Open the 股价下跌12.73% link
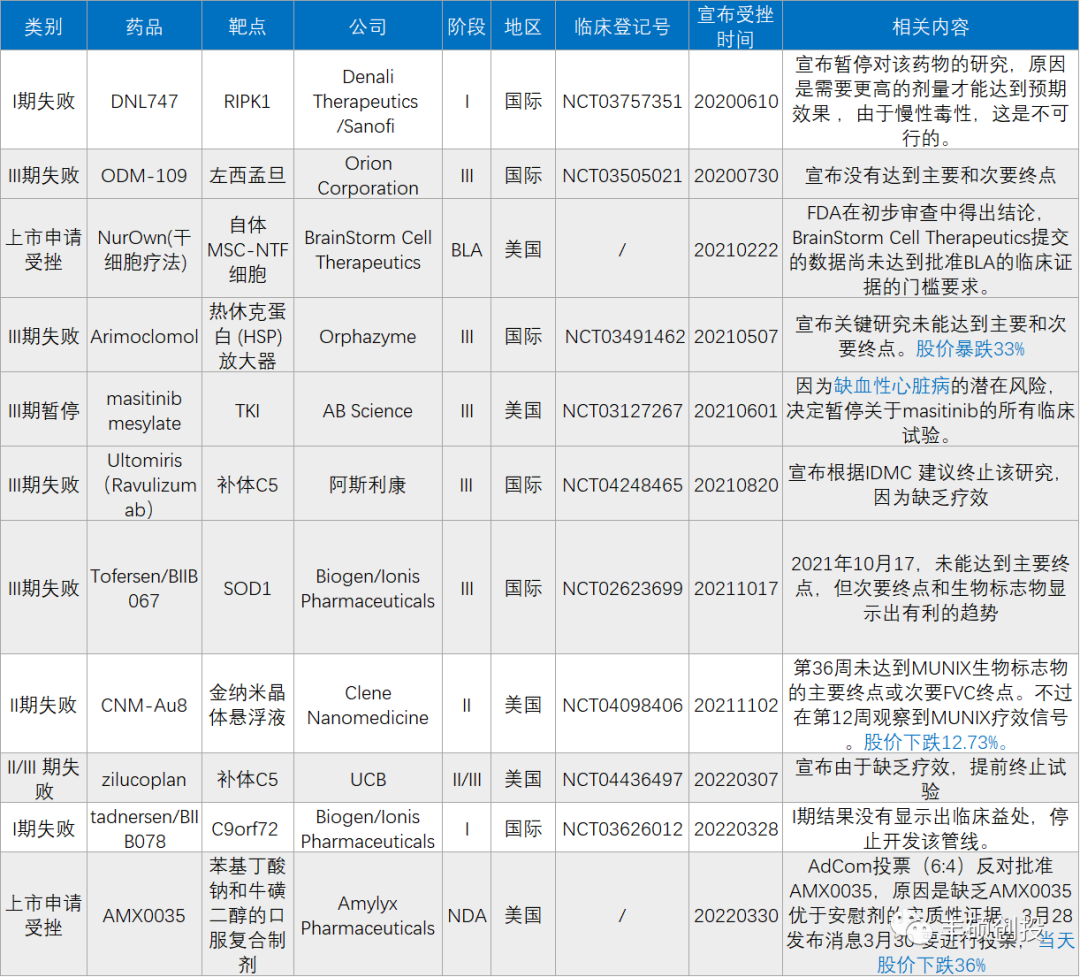Screen dimensions: 1080x977 tap(935, 742)
